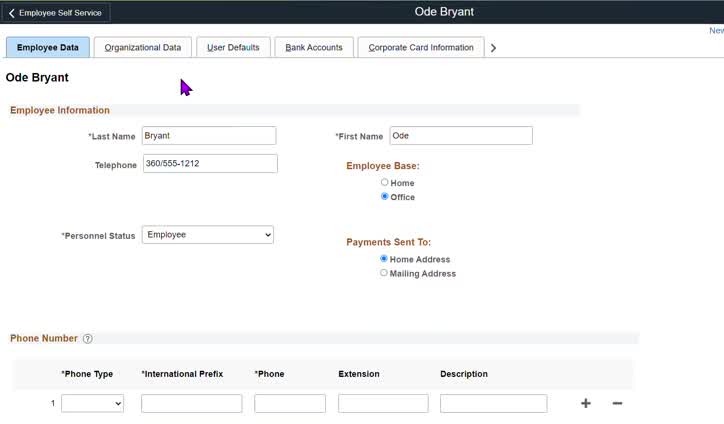Click the Last Name input field
This screenshot has width=724, height=424.
pyautogui.click(x=209, y=136)
